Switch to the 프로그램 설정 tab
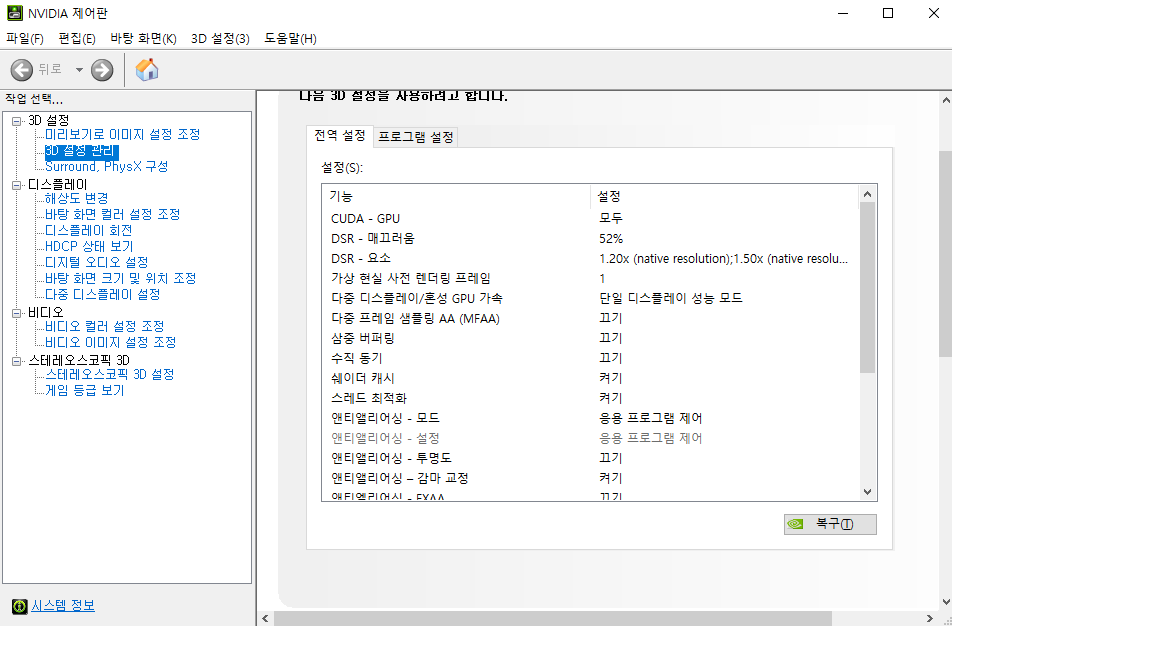This screenshot has width=1152, height=648. 416,136
